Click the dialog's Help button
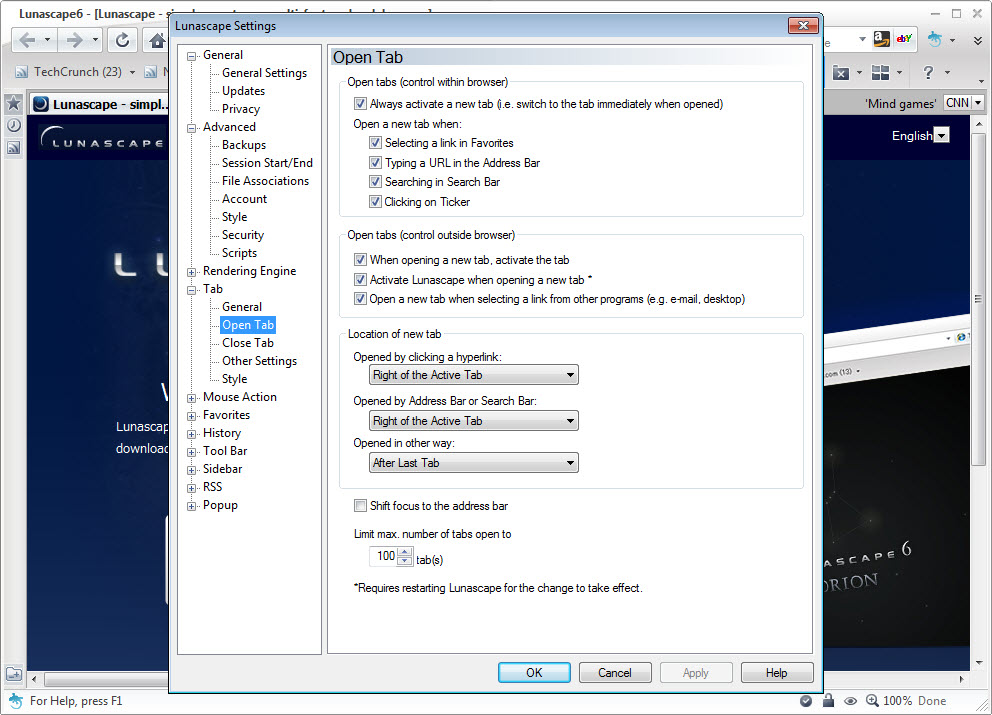This screenshot has width=992, height=715. coord(777,673)
